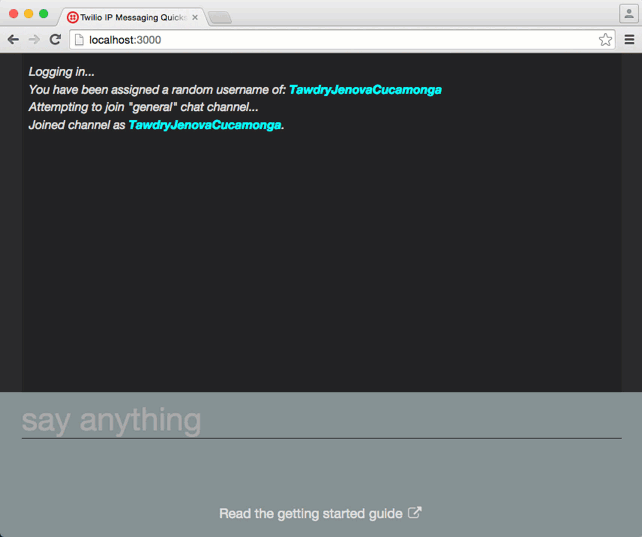The image size is (642, 537).
Task: Open the Chrome user profile button
Action: (x=629, y=14)
